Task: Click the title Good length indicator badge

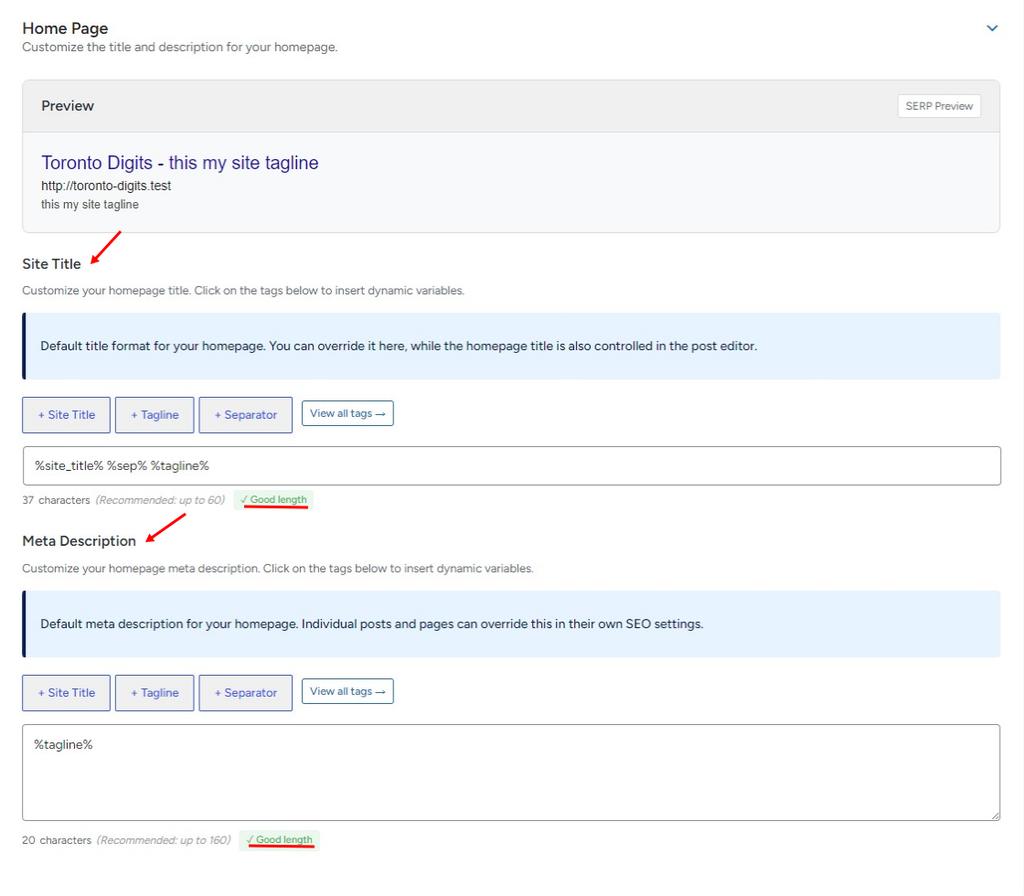Action: [273, 500]
